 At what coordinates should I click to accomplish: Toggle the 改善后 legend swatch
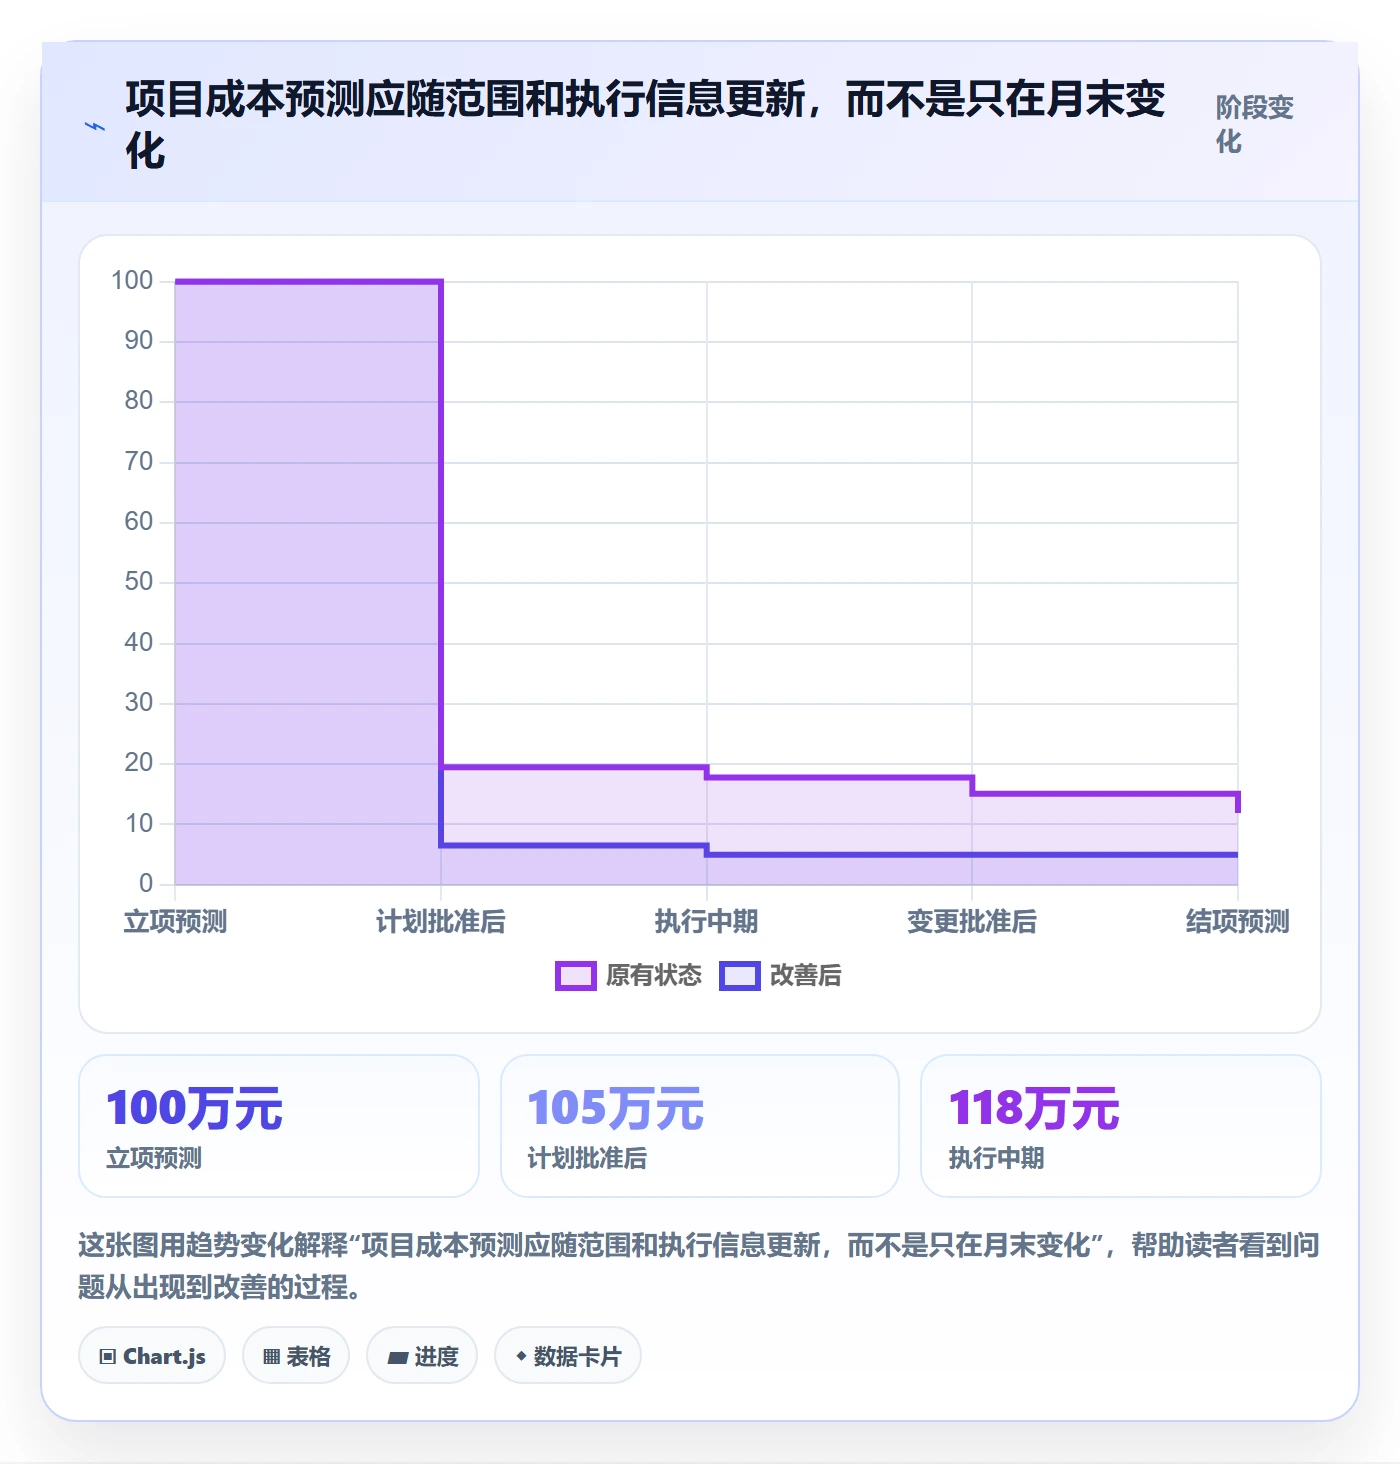pyautogui.click(x=739, y=976)
